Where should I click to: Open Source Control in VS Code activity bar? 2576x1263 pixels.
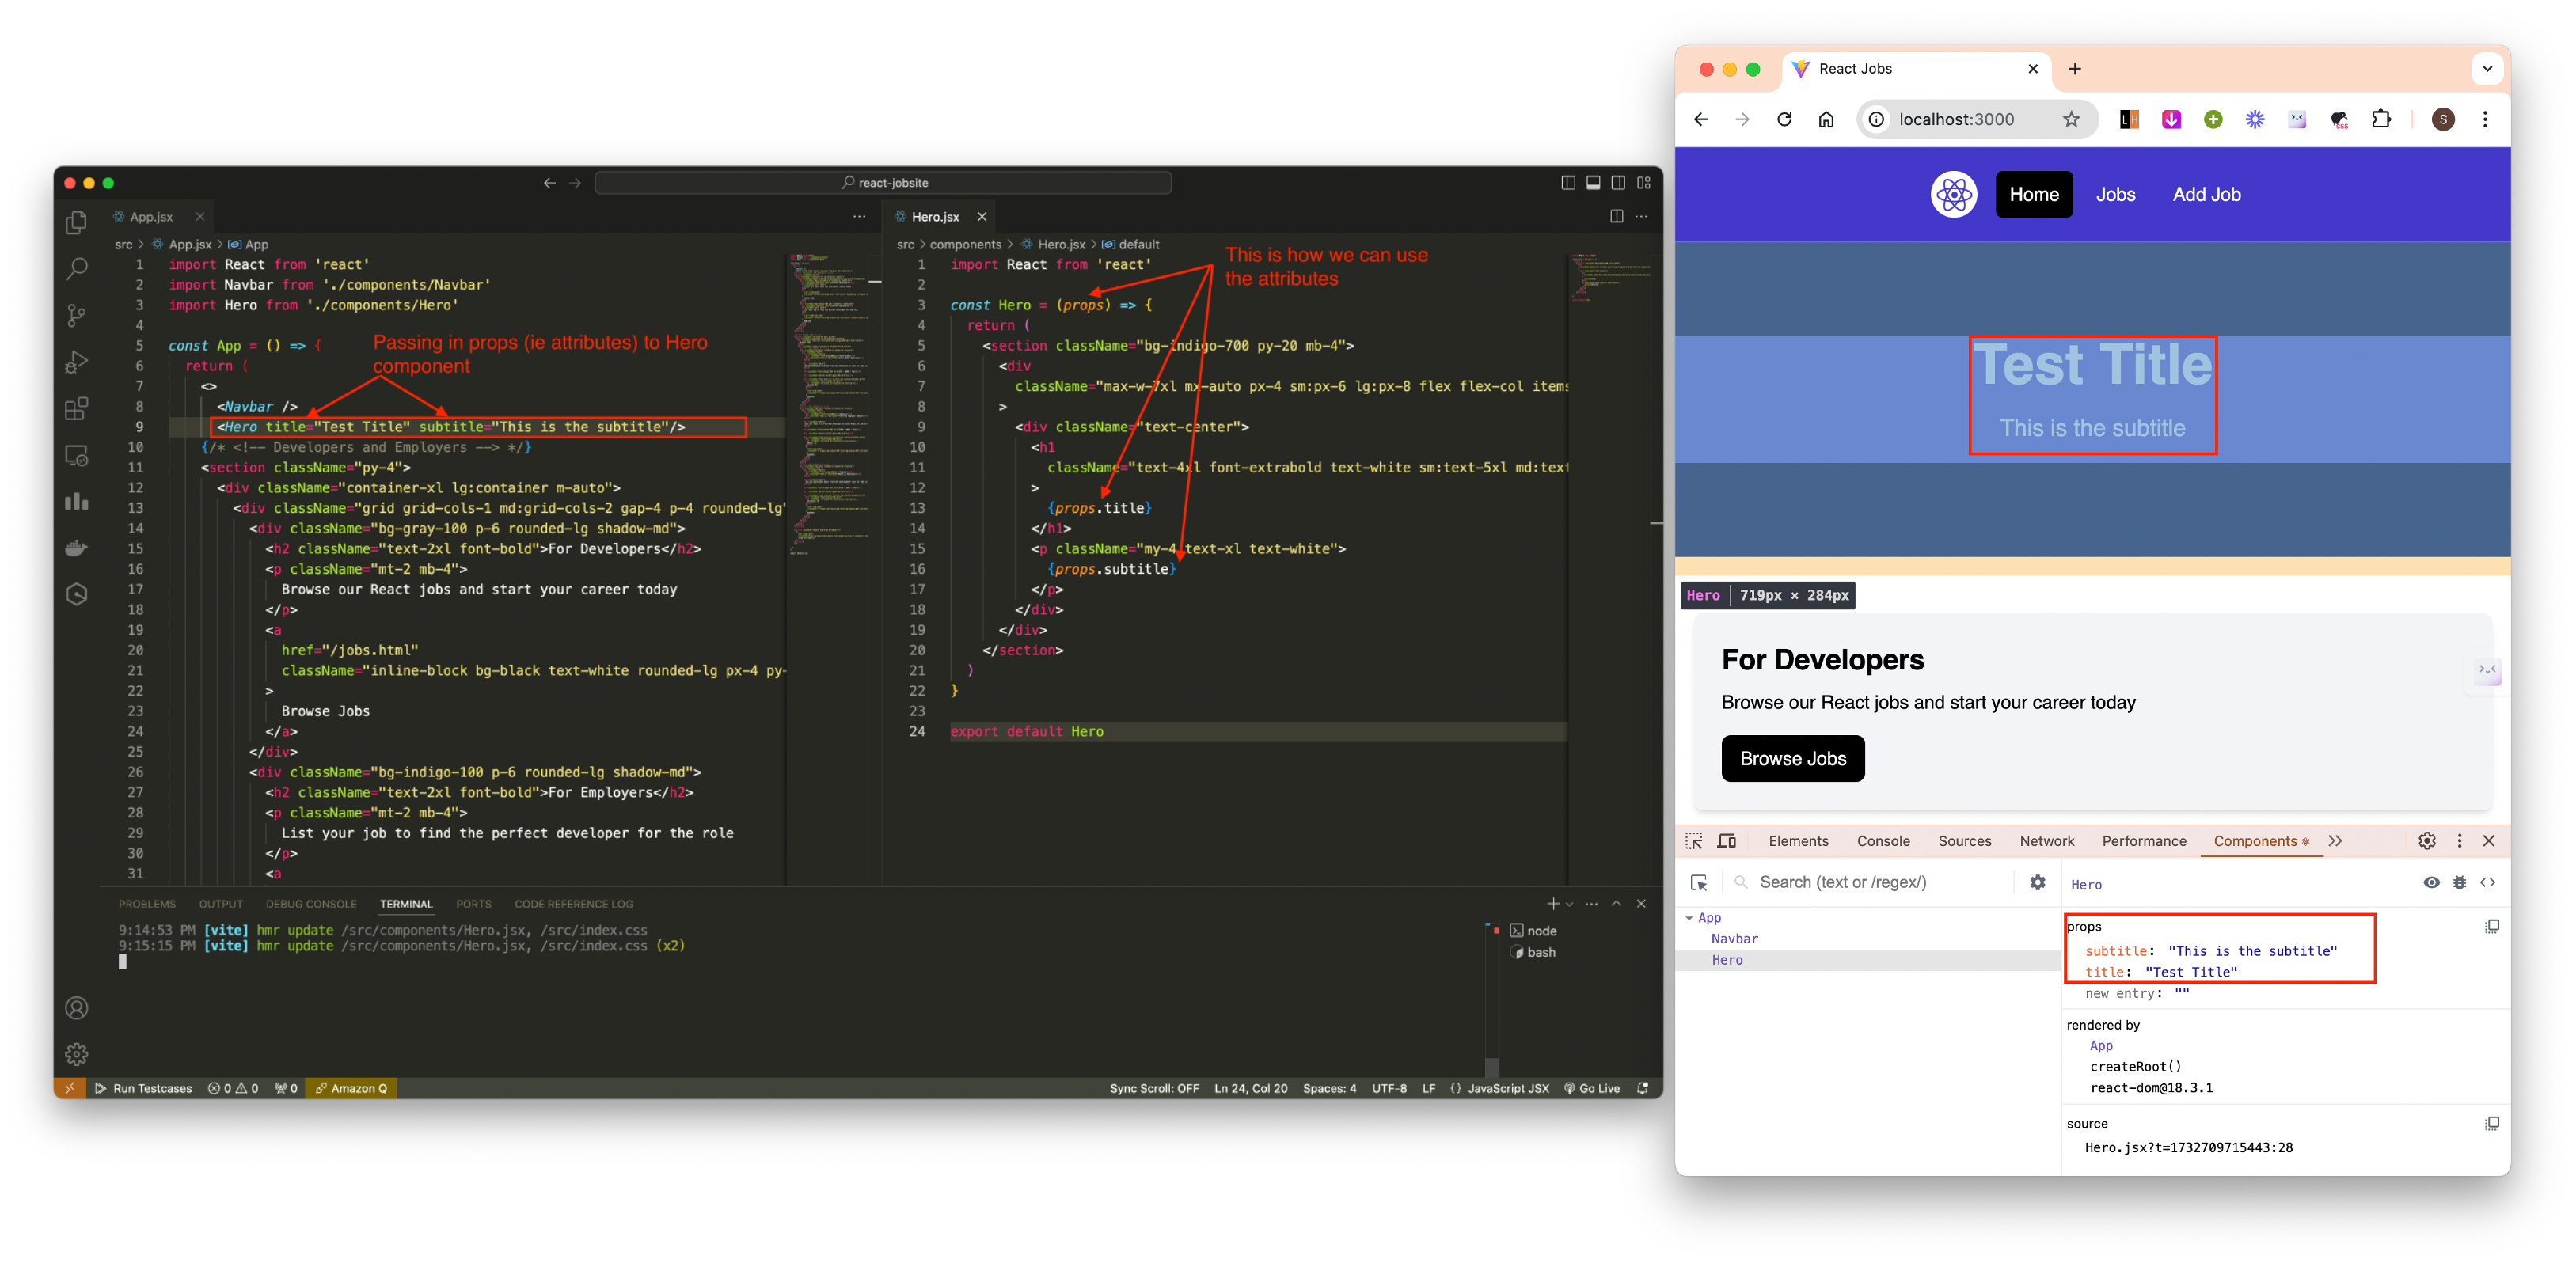click(76, 315)
